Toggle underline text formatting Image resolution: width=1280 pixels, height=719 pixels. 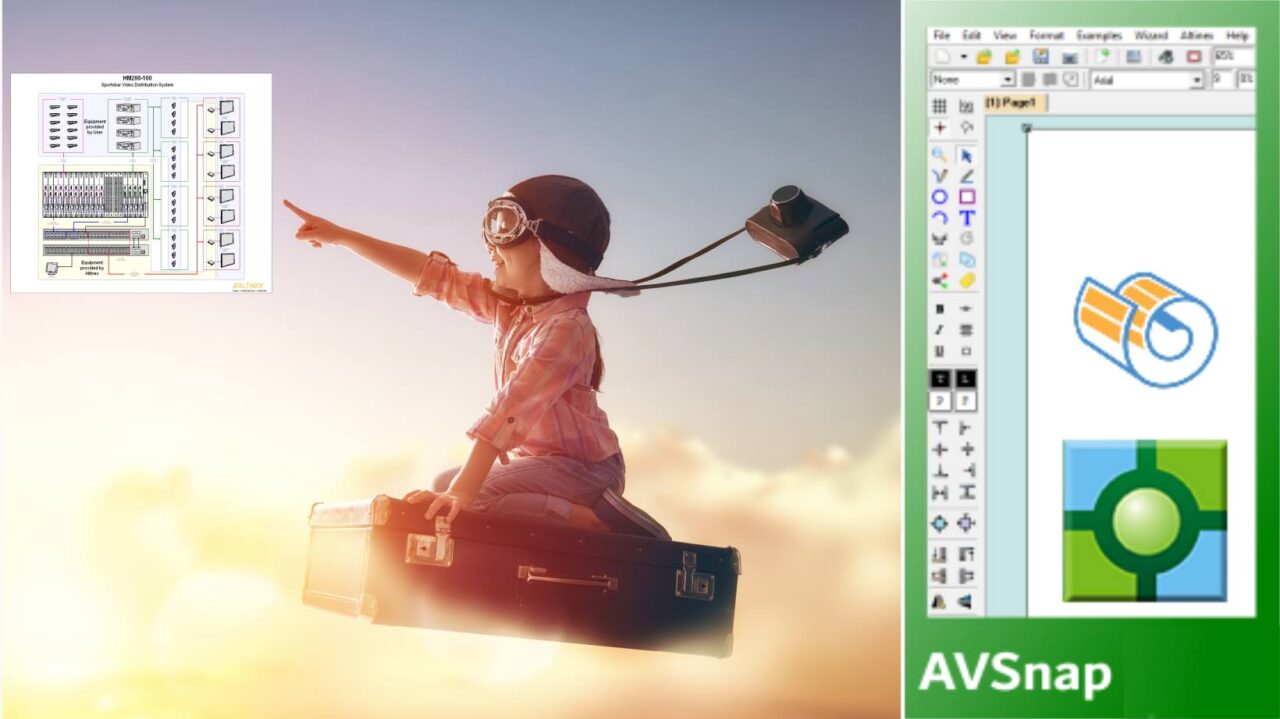938,352
